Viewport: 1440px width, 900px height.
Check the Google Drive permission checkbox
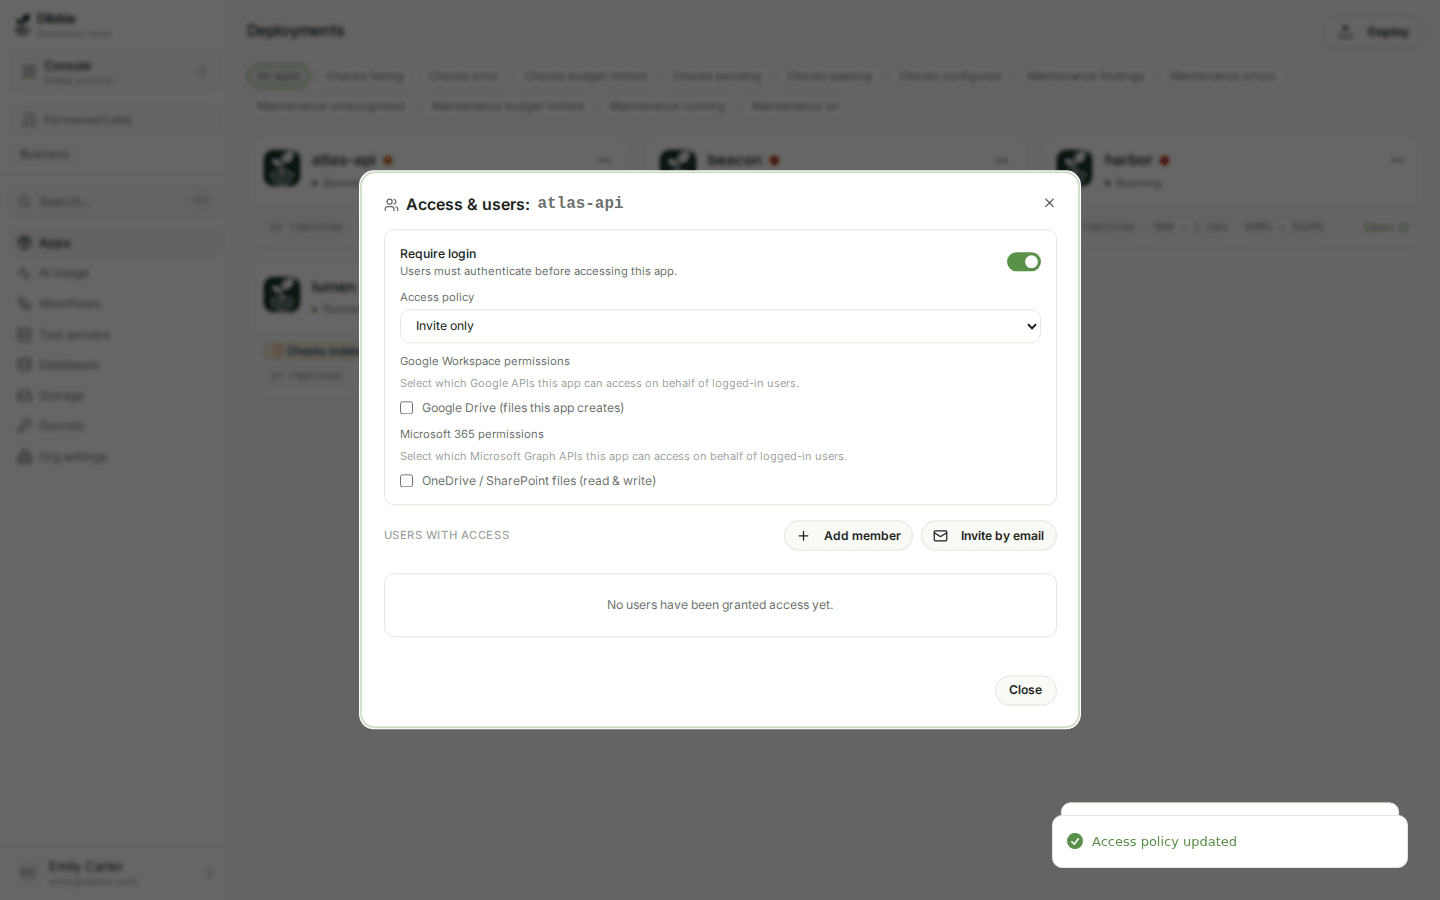pyautogui.click(x=407, y=408)
